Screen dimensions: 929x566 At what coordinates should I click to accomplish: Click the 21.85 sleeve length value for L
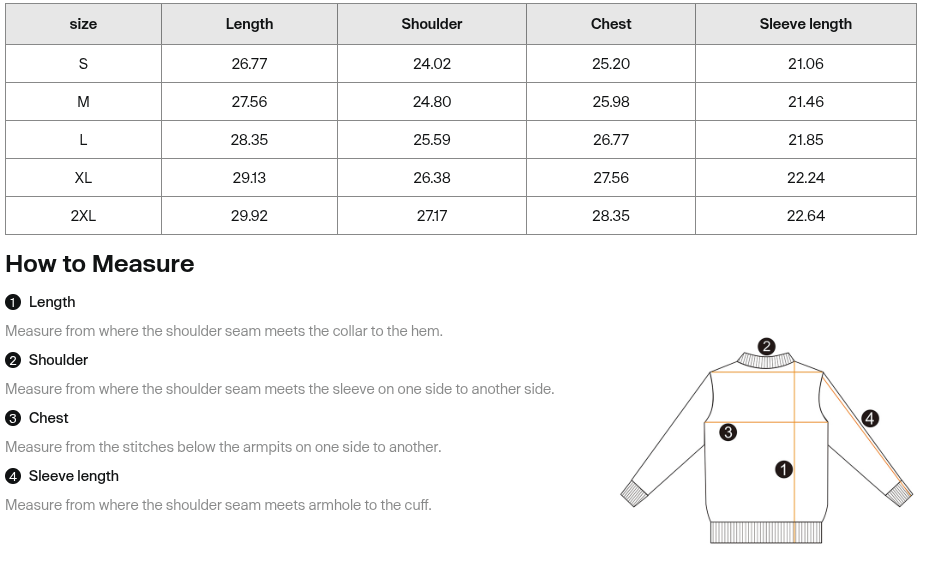[806, 140]
